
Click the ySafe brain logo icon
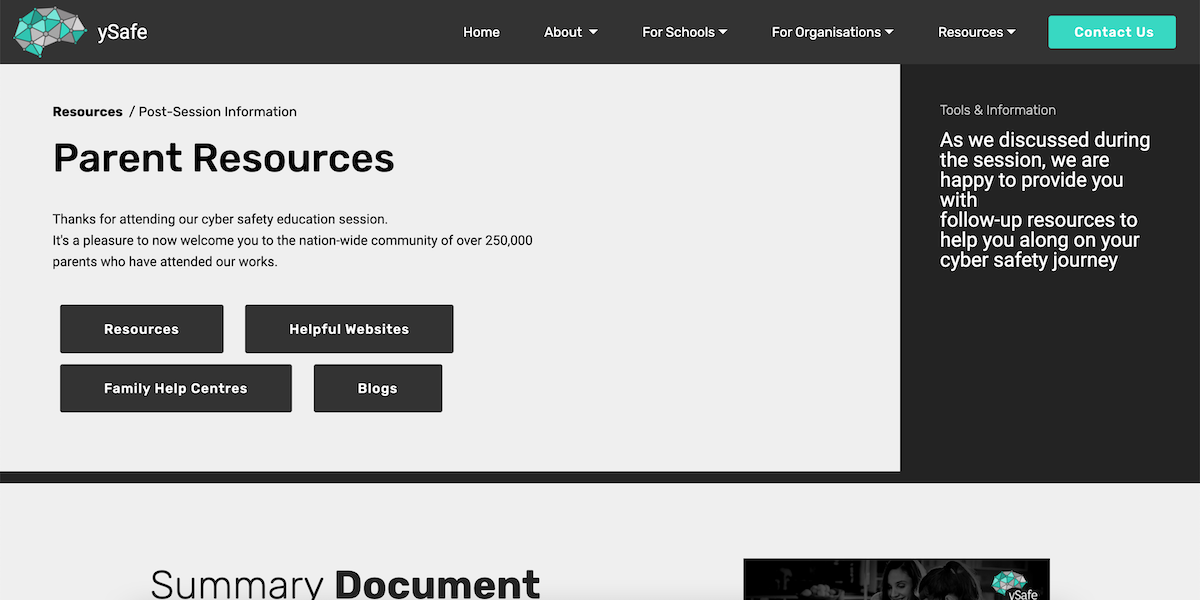tap(49, 32)
